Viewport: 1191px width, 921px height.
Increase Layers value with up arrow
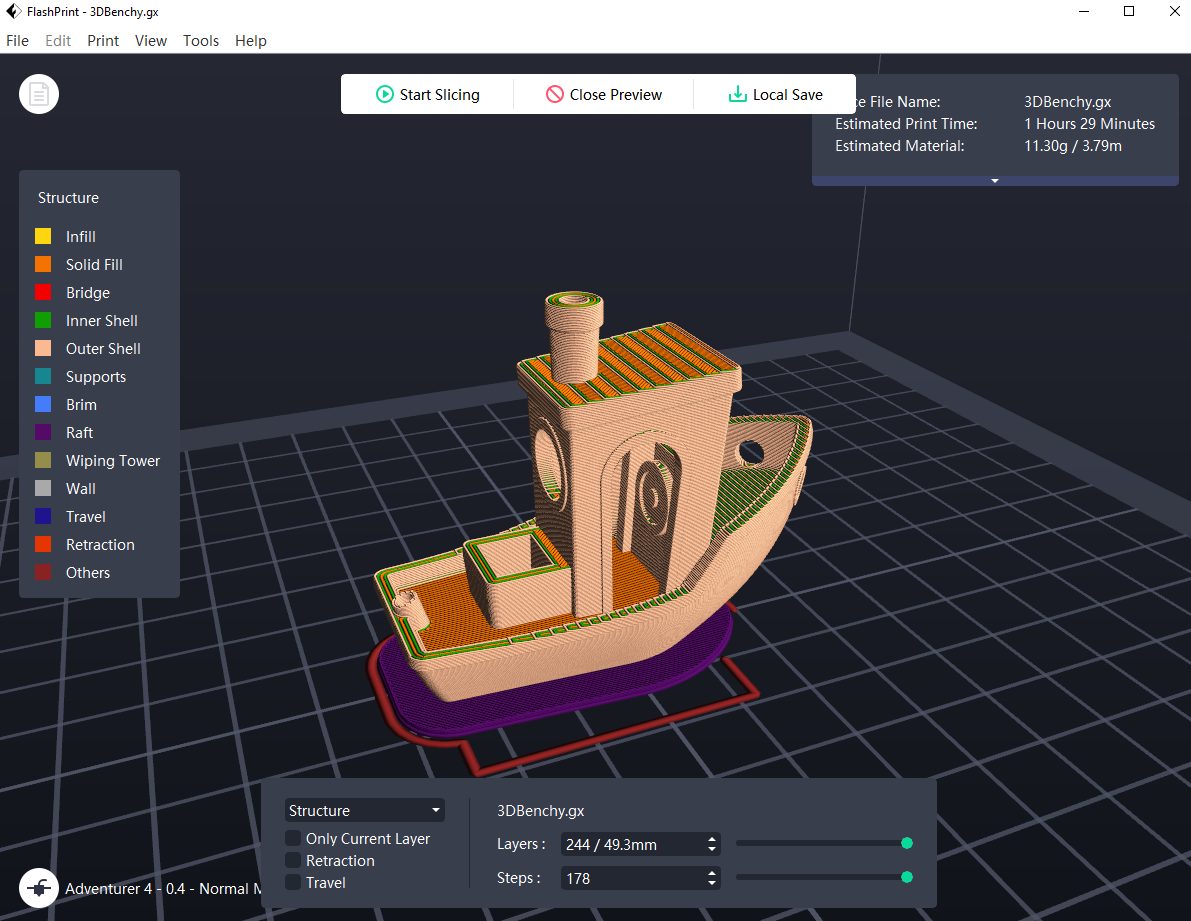coord(712,839)
